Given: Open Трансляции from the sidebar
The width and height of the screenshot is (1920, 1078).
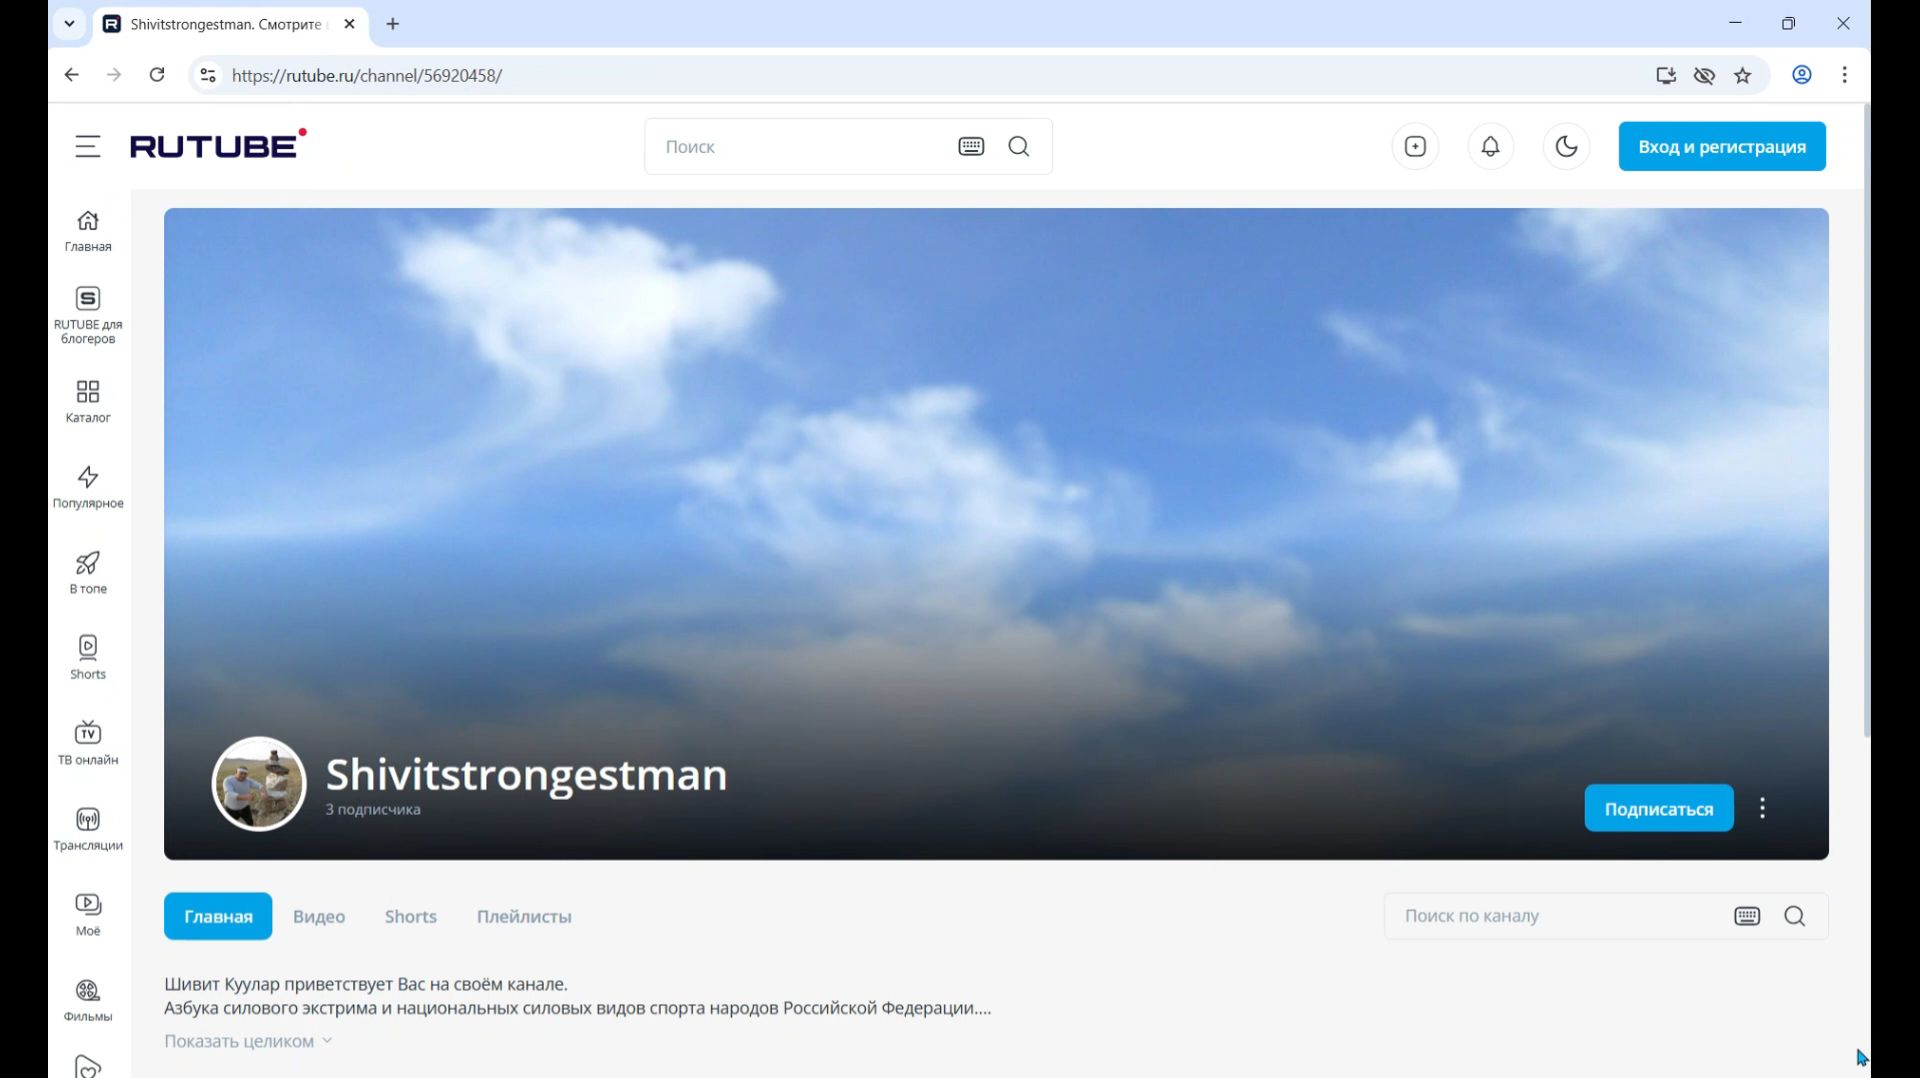Looking at the screenshot, I should coord(88,828).
